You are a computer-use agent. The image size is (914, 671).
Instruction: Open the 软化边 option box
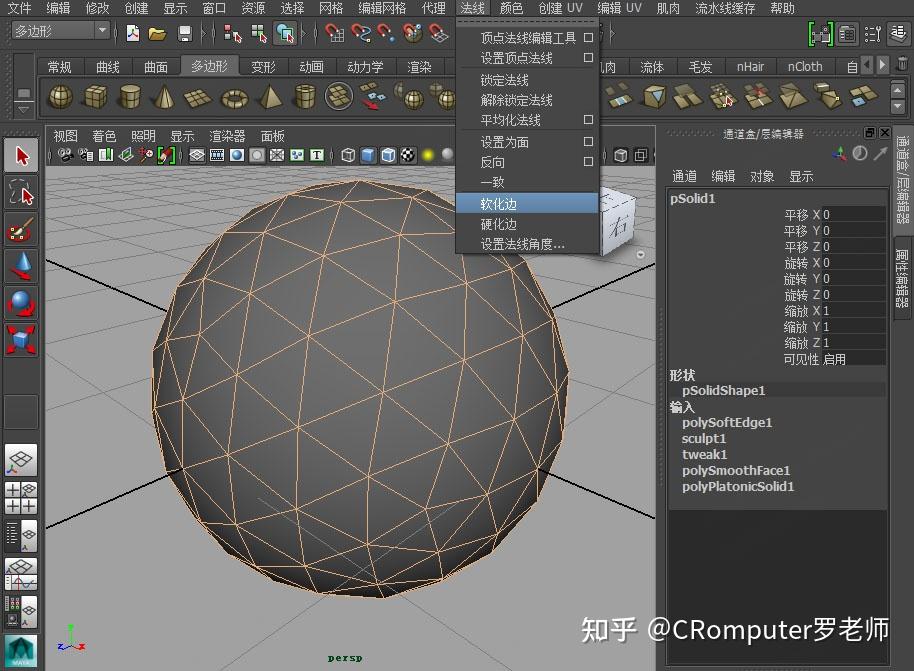point(588,201)
